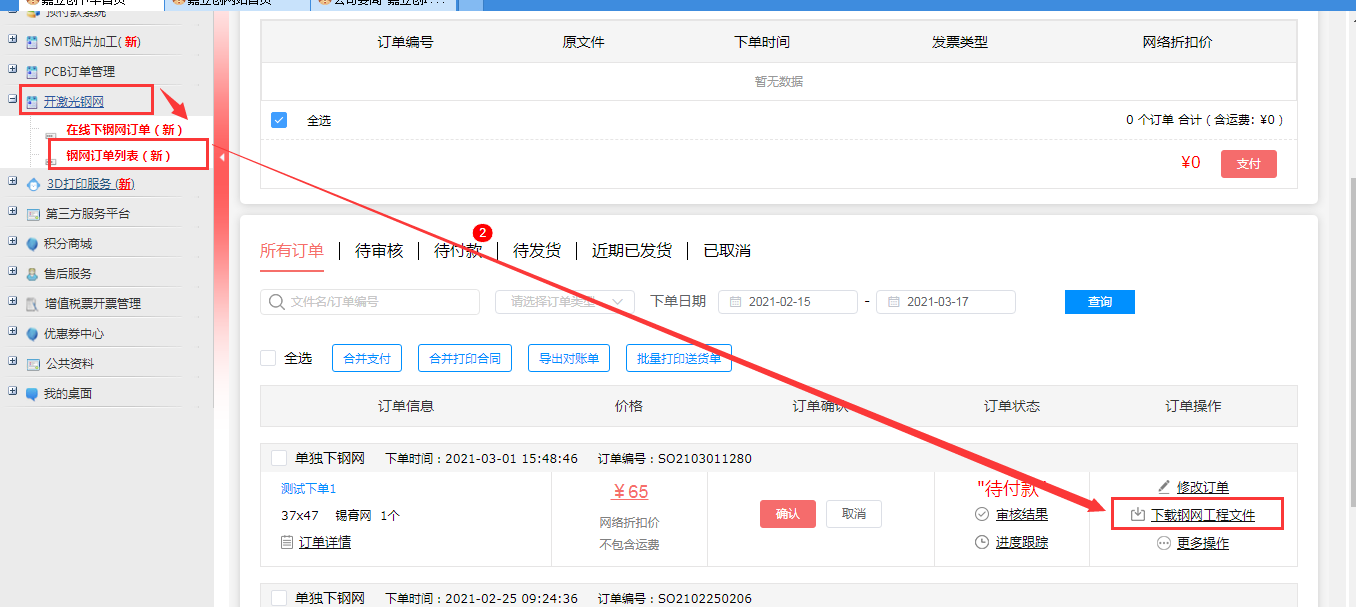The width and height of the screenshot is (1356, 607).
Task: Open the 请选择订单类型 dropdown
Action: click(x=565, y=302)
